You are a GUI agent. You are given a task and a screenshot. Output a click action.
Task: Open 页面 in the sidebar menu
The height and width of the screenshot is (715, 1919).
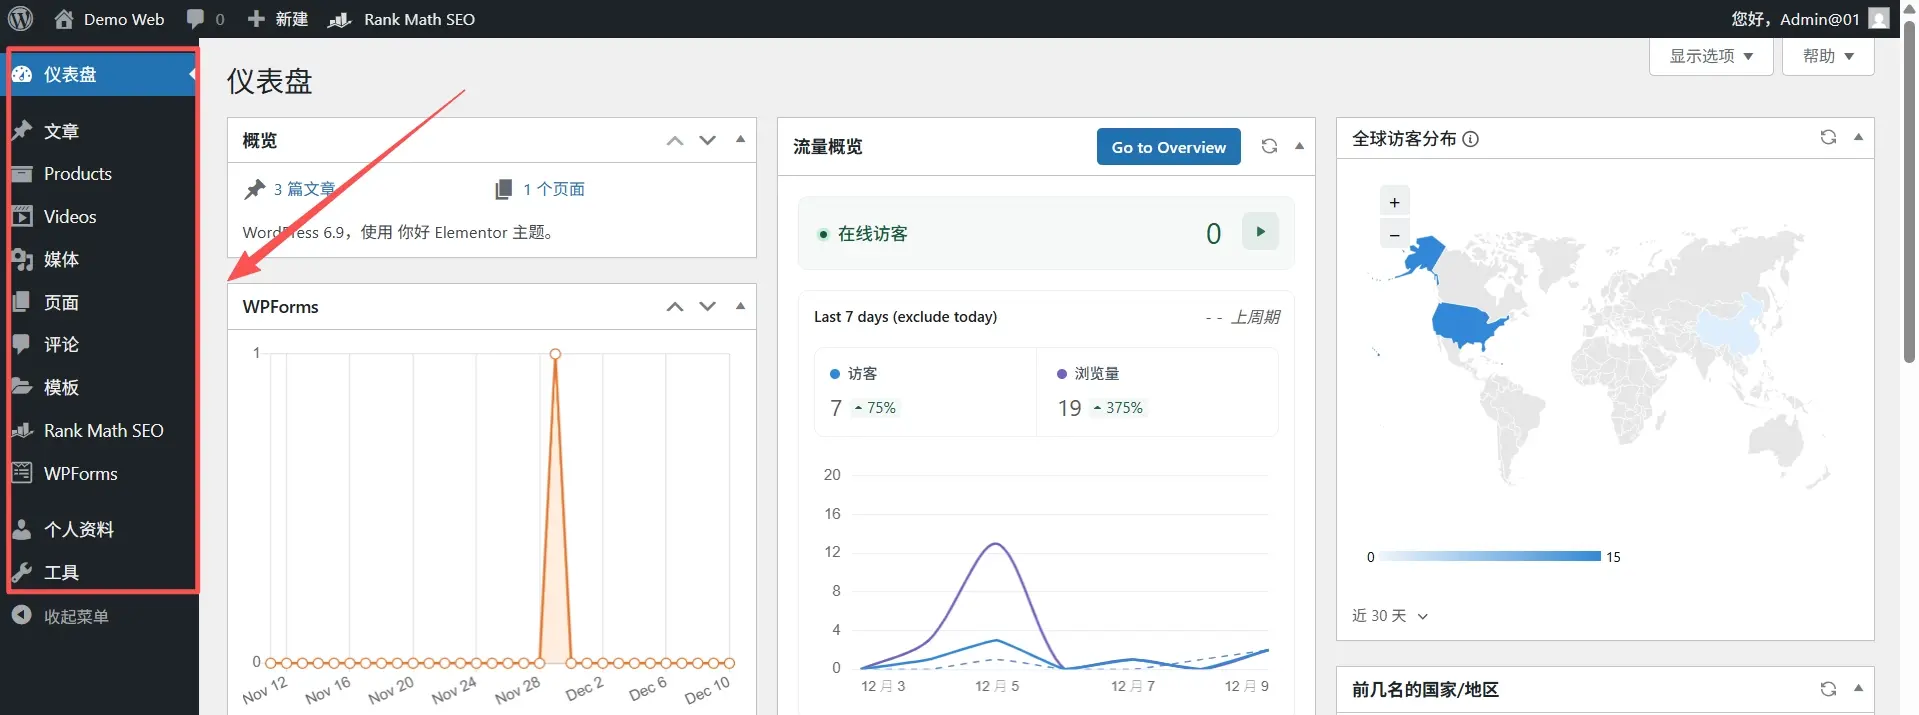100,302
